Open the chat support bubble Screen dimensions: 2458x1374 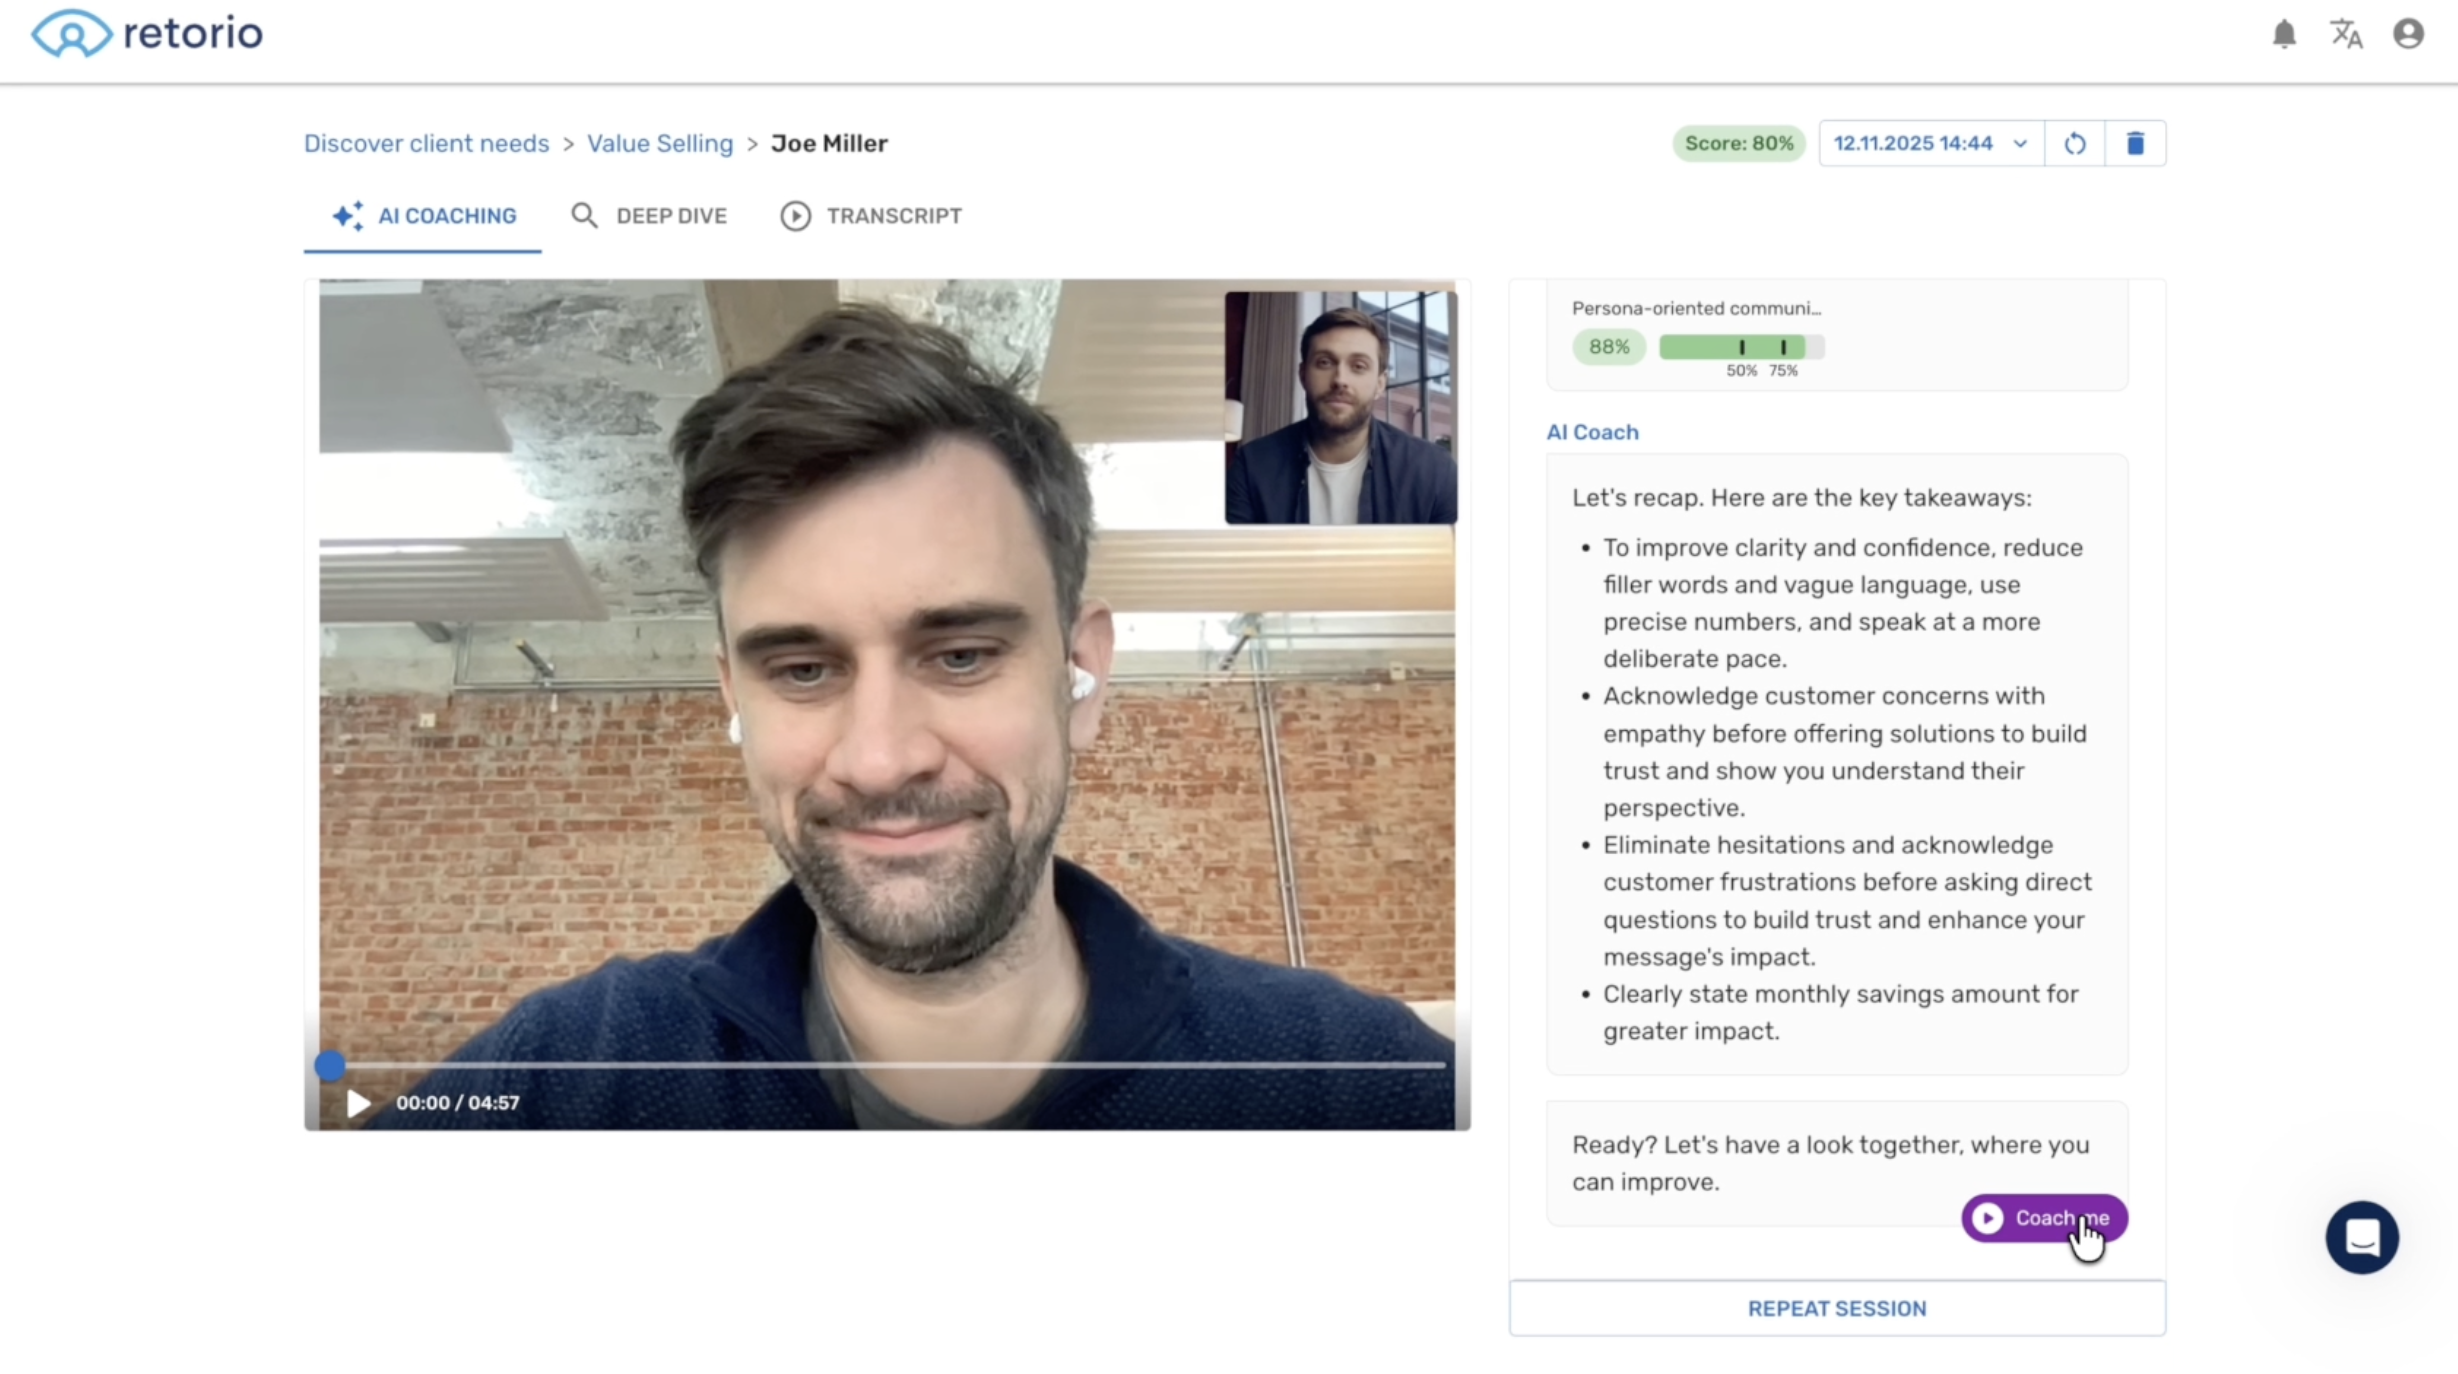(x=2361, y=1238)
